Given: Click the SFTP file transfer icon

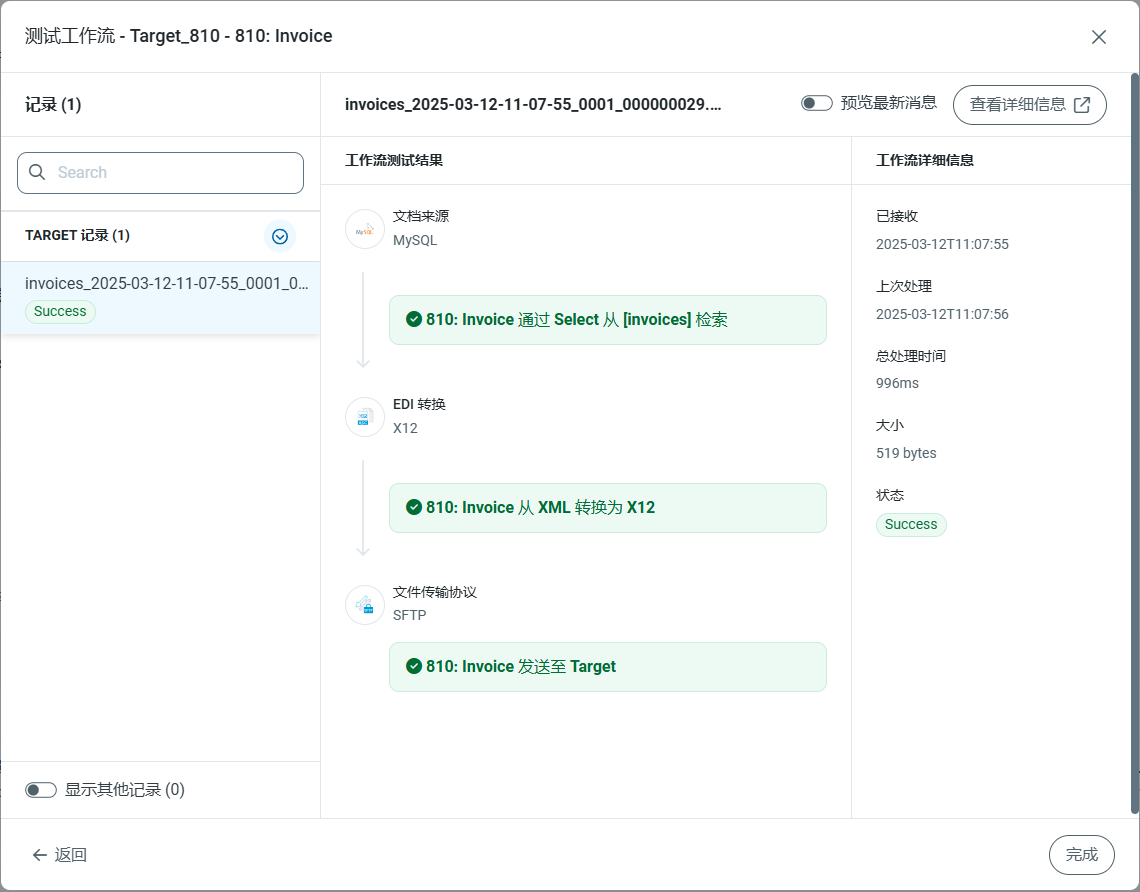Looking at the screenshot, I should [365, 605].
